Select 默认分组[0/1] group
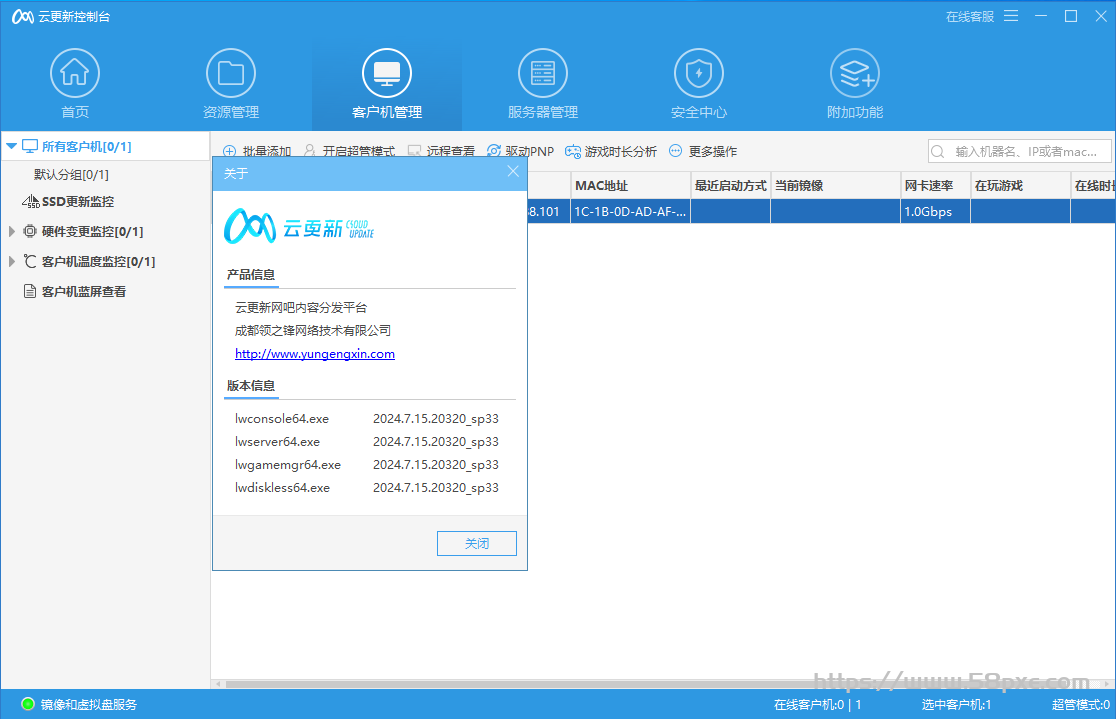 [71, 174]
